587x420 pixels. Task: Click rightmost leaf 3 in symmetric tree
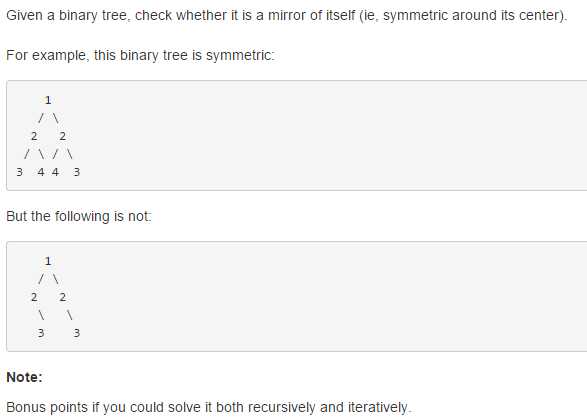[76, 172]
